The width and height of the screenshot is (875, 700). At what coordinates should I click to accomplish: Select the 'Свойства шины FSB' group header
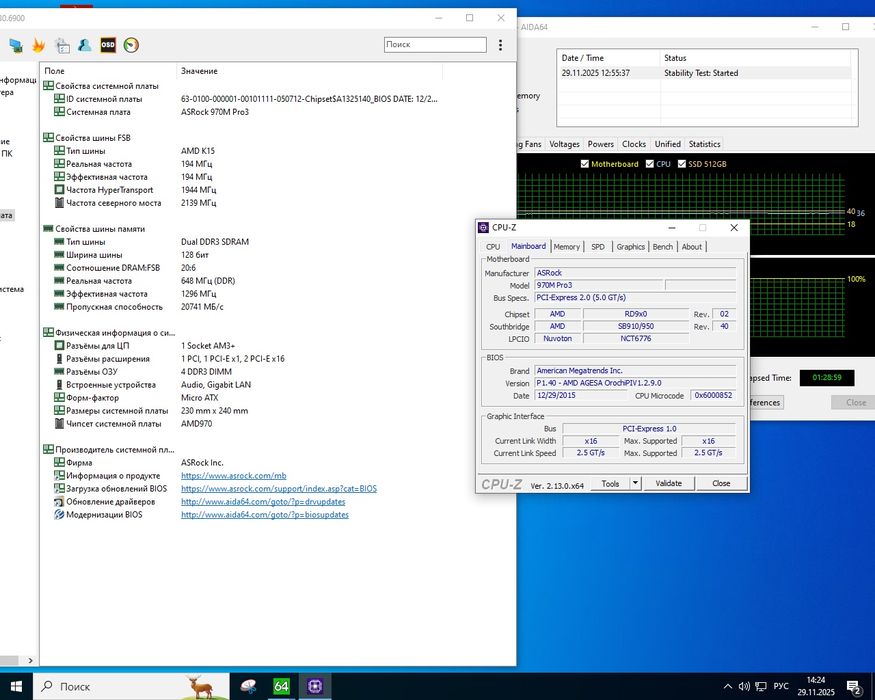[x=93, y=138]
